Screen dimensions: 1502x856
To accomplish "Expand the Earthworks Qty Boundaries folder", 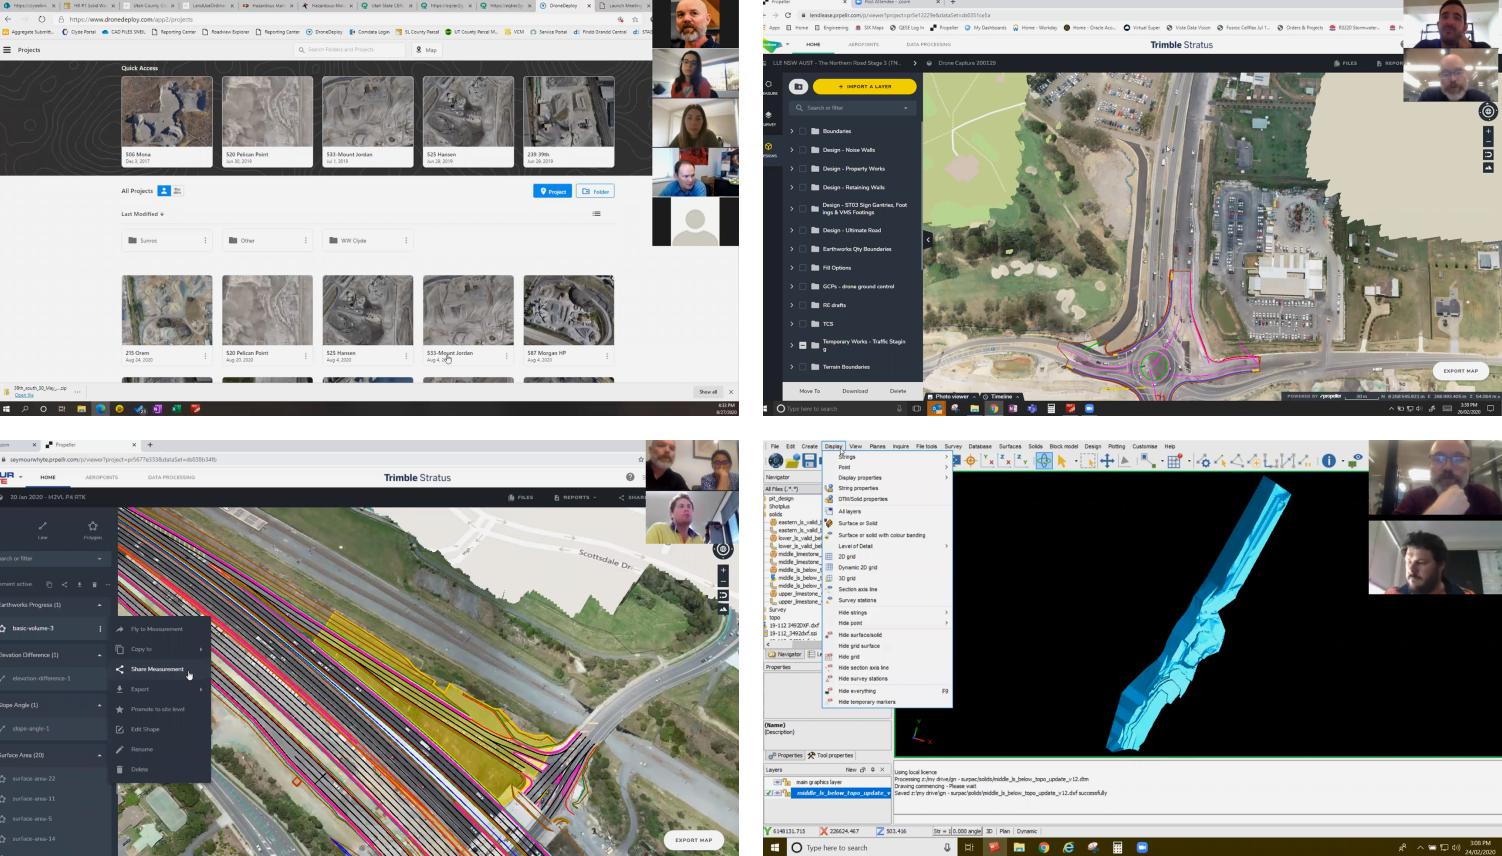I will (792, 249).
